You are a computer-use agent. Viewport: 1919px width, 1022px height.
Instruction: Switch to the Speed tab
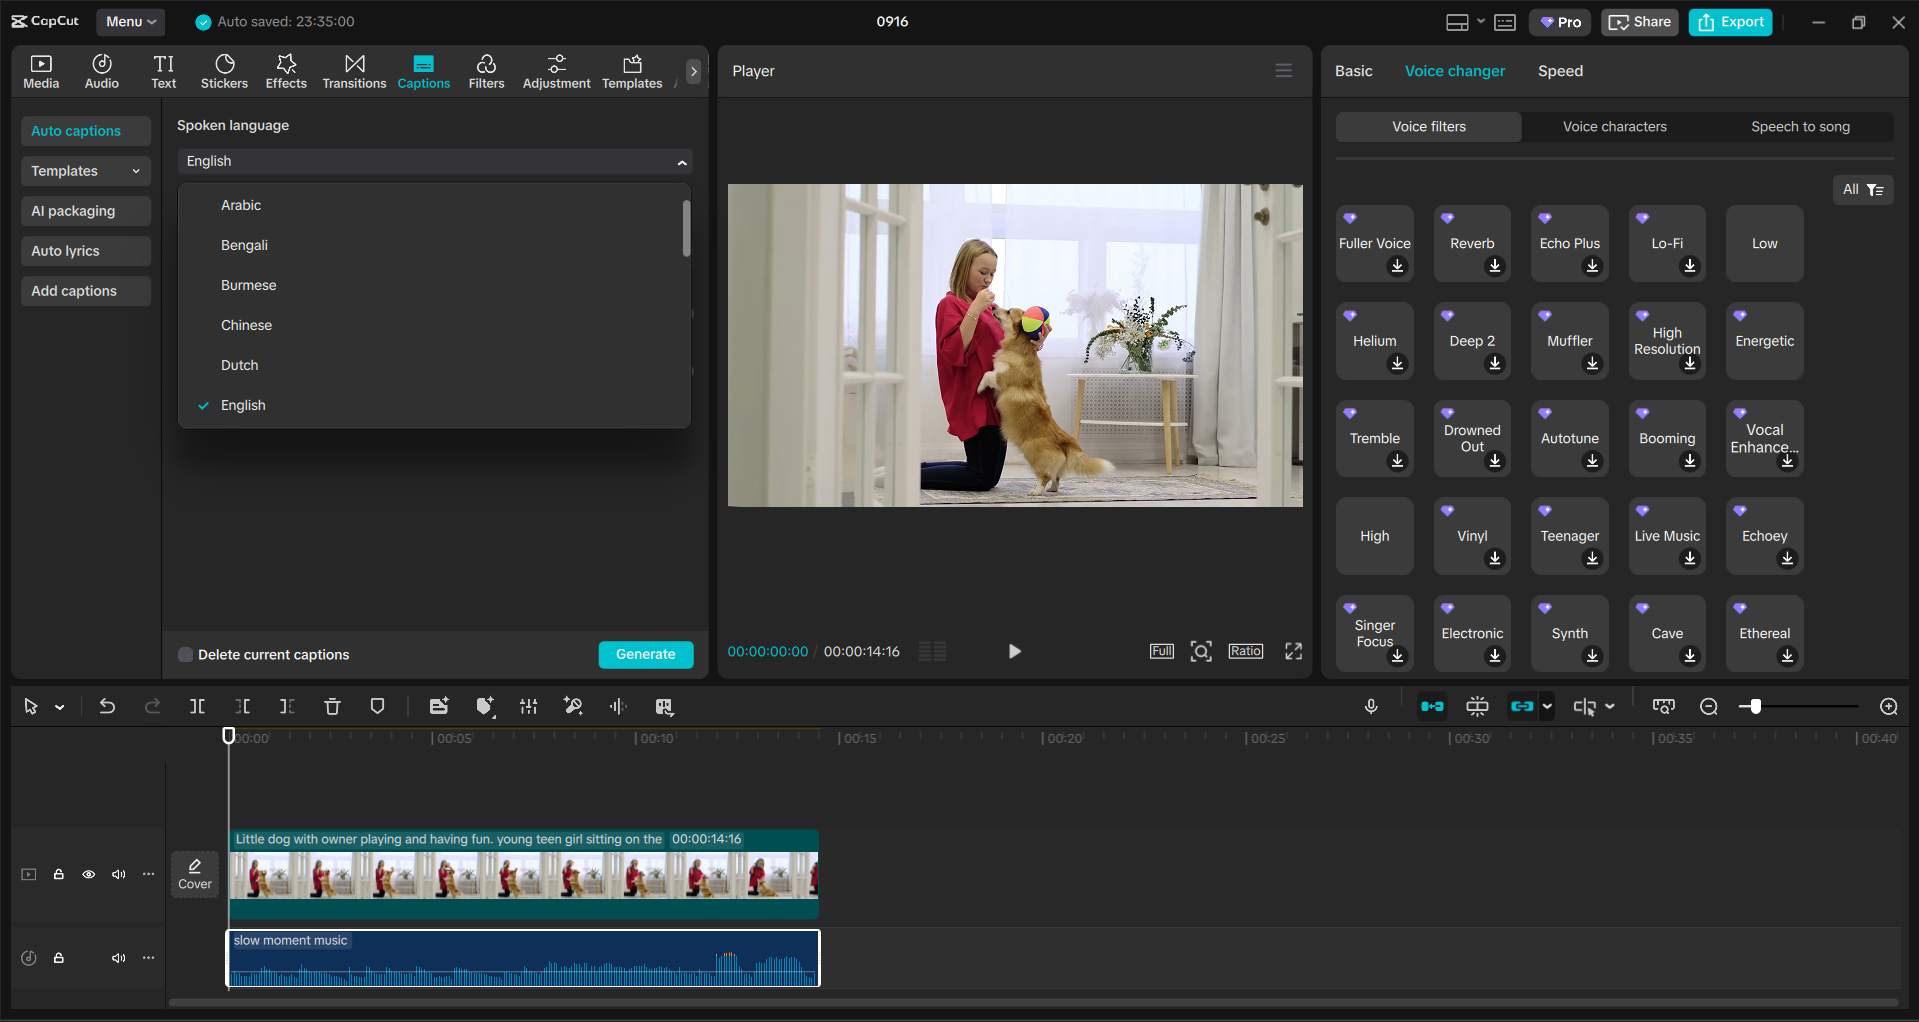(x=1560, y=71)
